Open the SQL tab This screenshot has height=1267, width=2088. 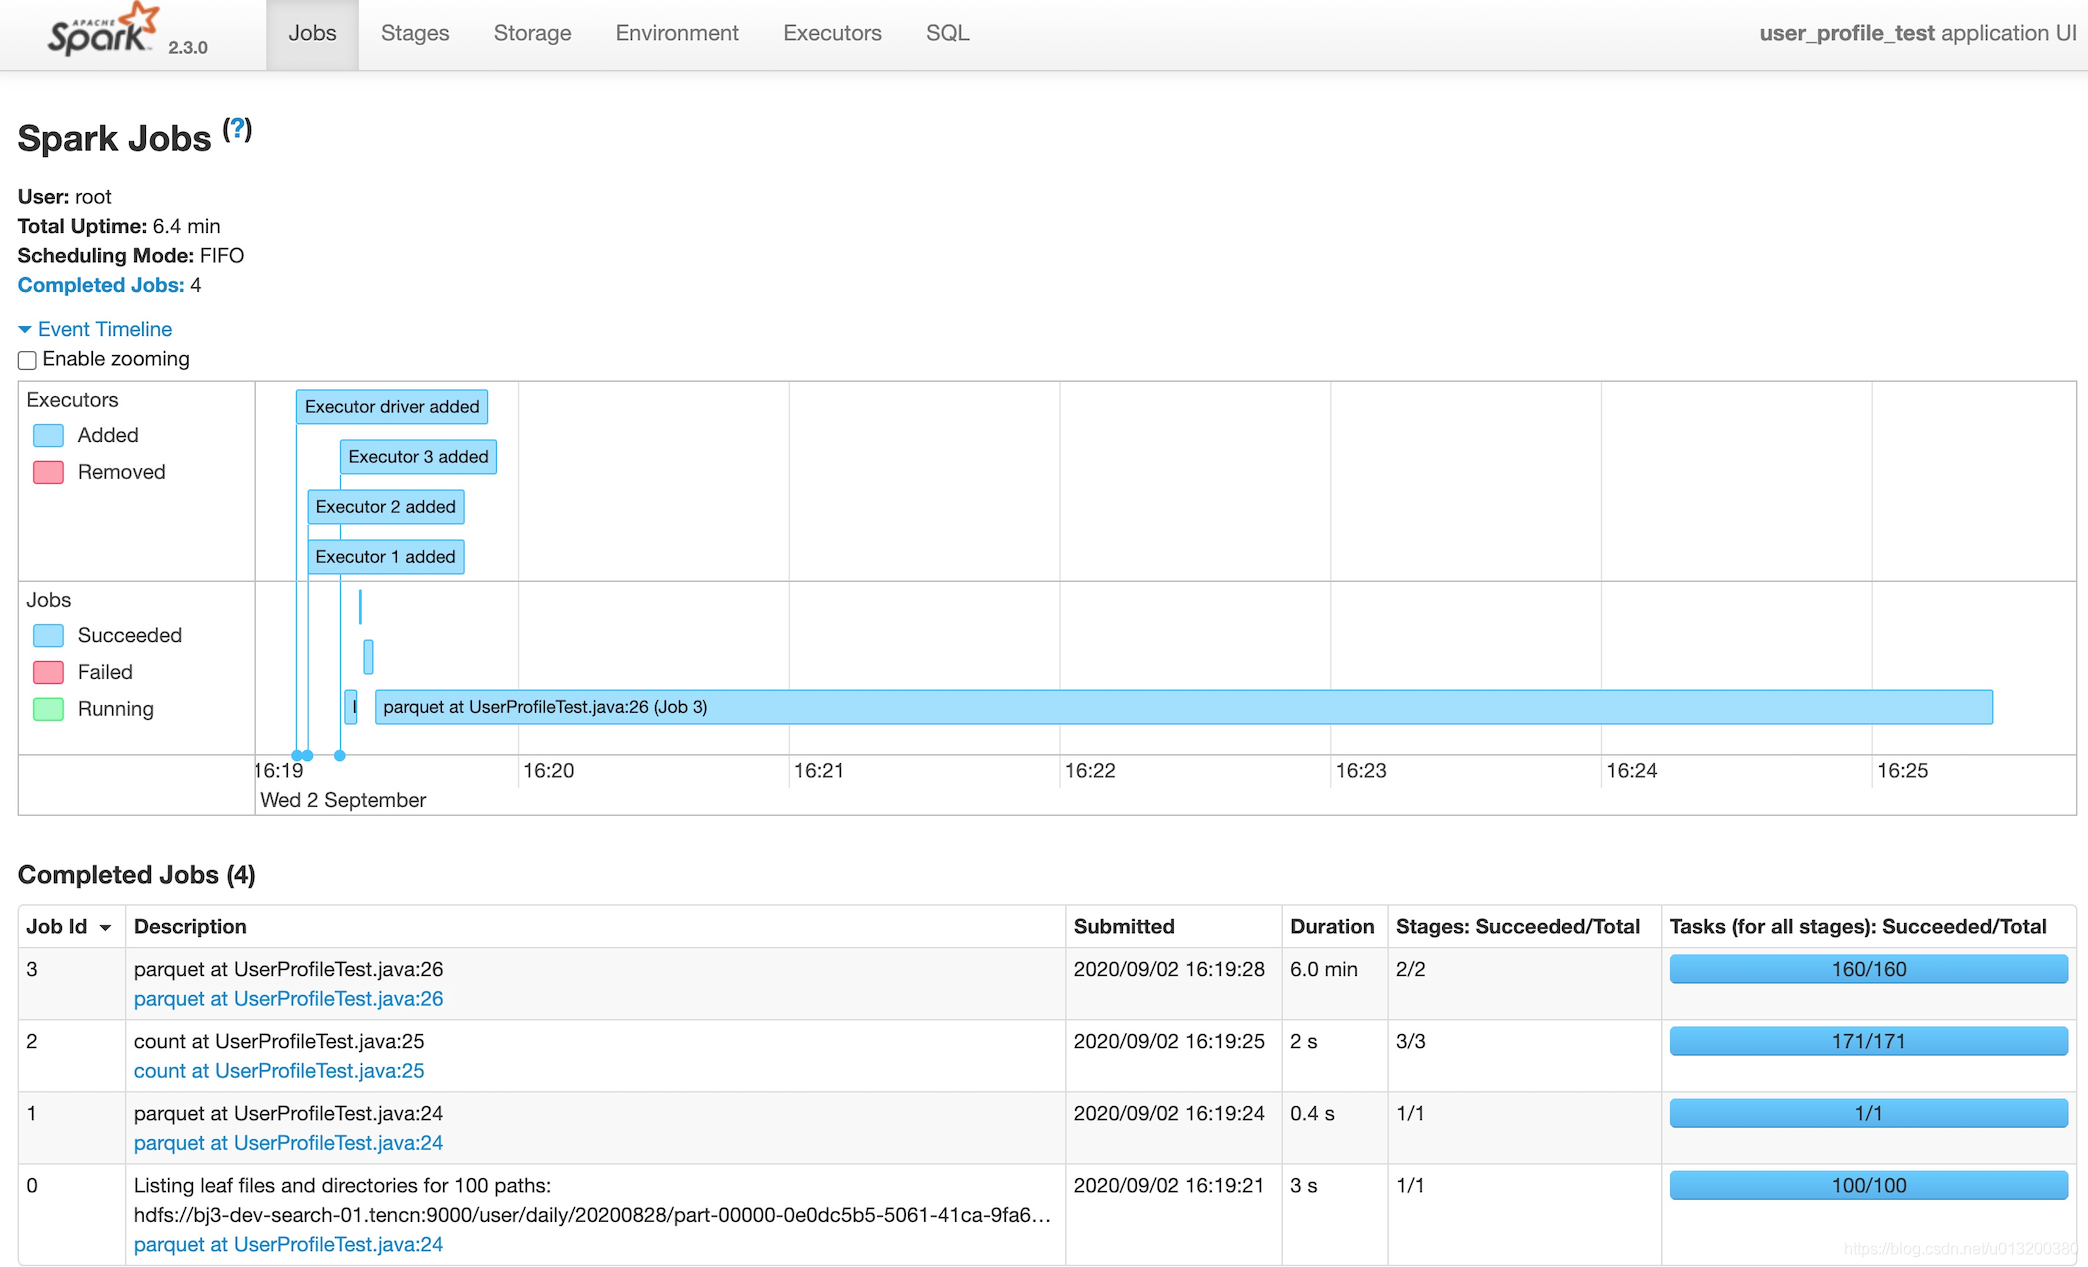pos(947,33)
